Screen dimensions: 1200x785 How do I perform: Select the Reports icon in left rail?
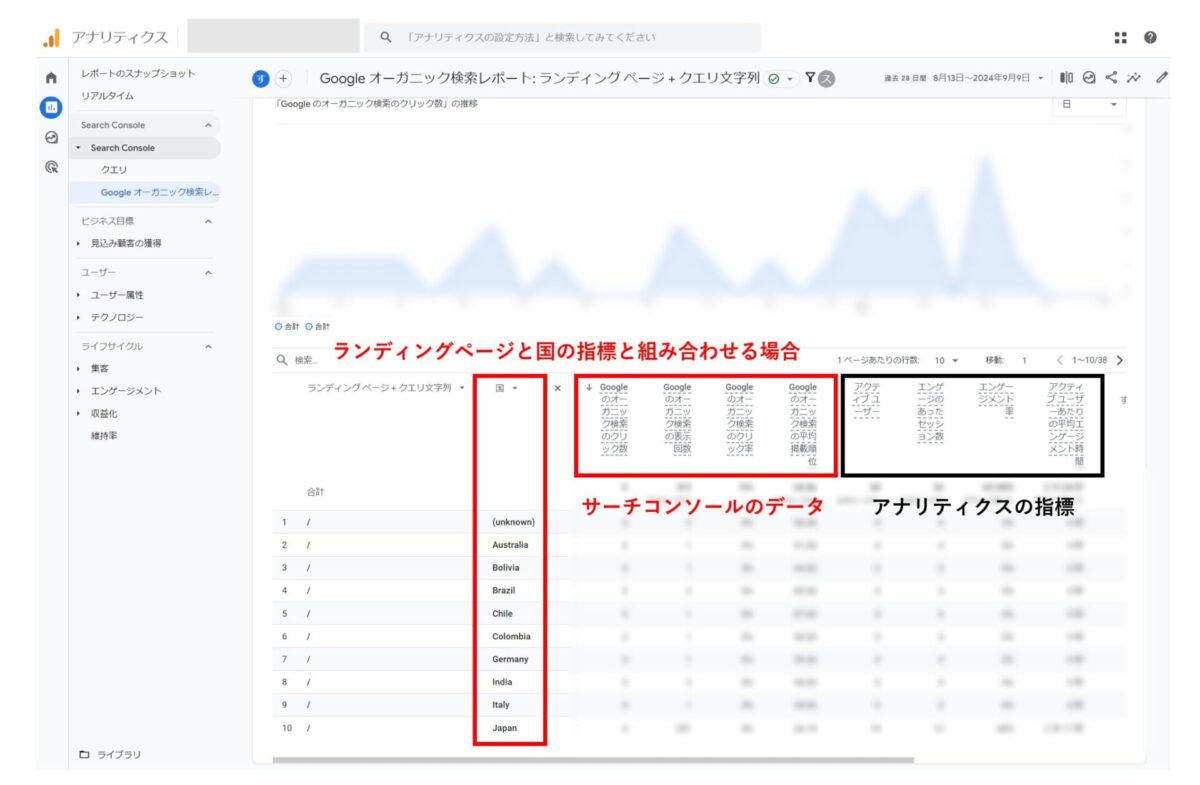coord(51,107)
